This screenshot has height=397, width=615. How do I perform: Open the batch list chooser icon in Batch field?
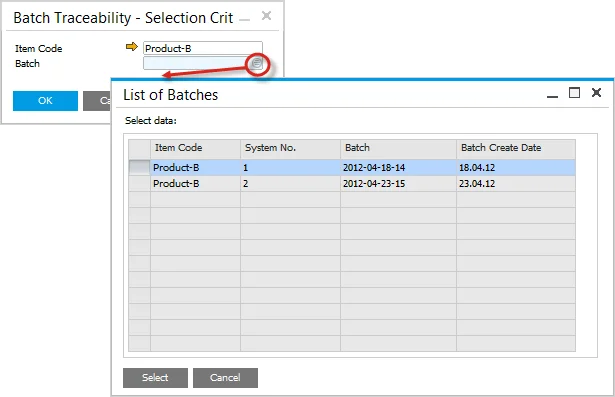257,63
